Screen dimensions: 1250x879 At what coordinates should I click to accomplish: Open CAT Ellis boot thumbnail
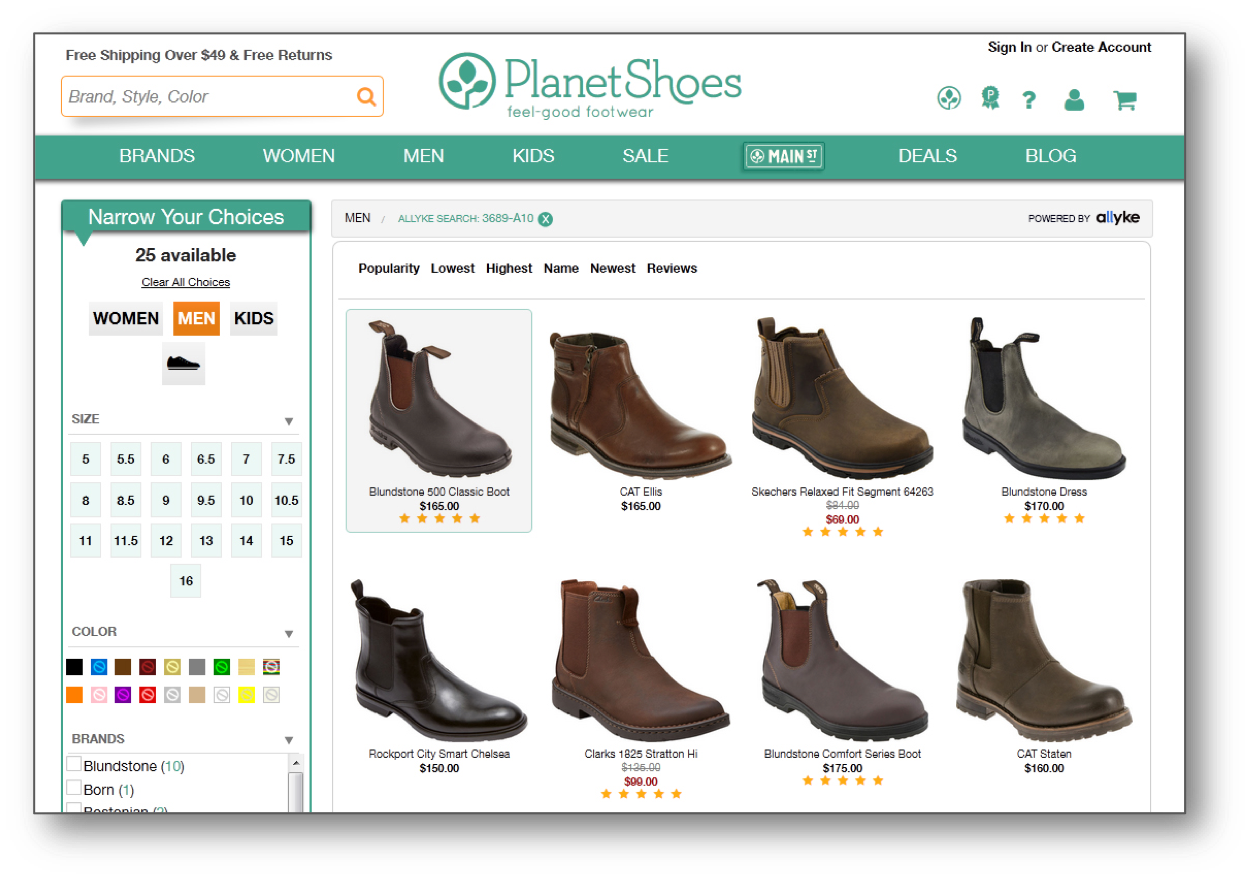pos(641,404)
